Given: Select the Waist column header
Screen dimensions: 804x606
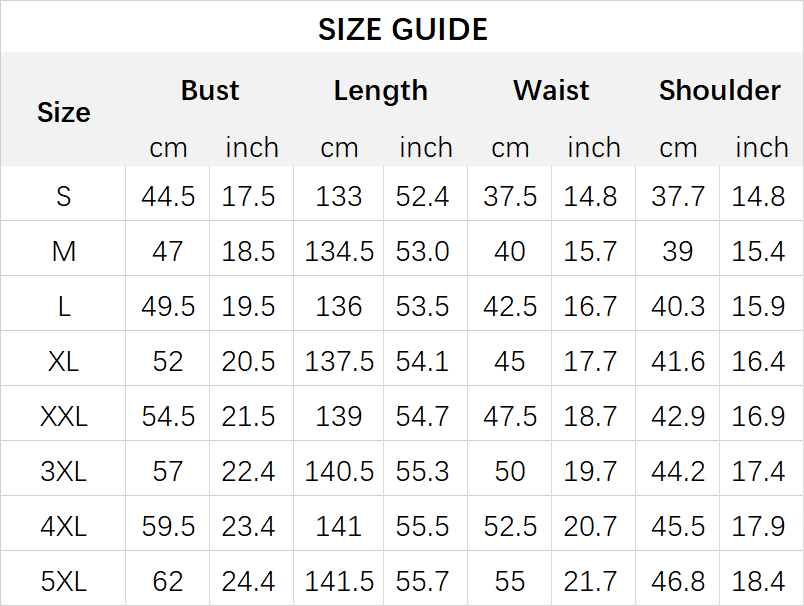Looking at the screenshot, I should [551, 90].
